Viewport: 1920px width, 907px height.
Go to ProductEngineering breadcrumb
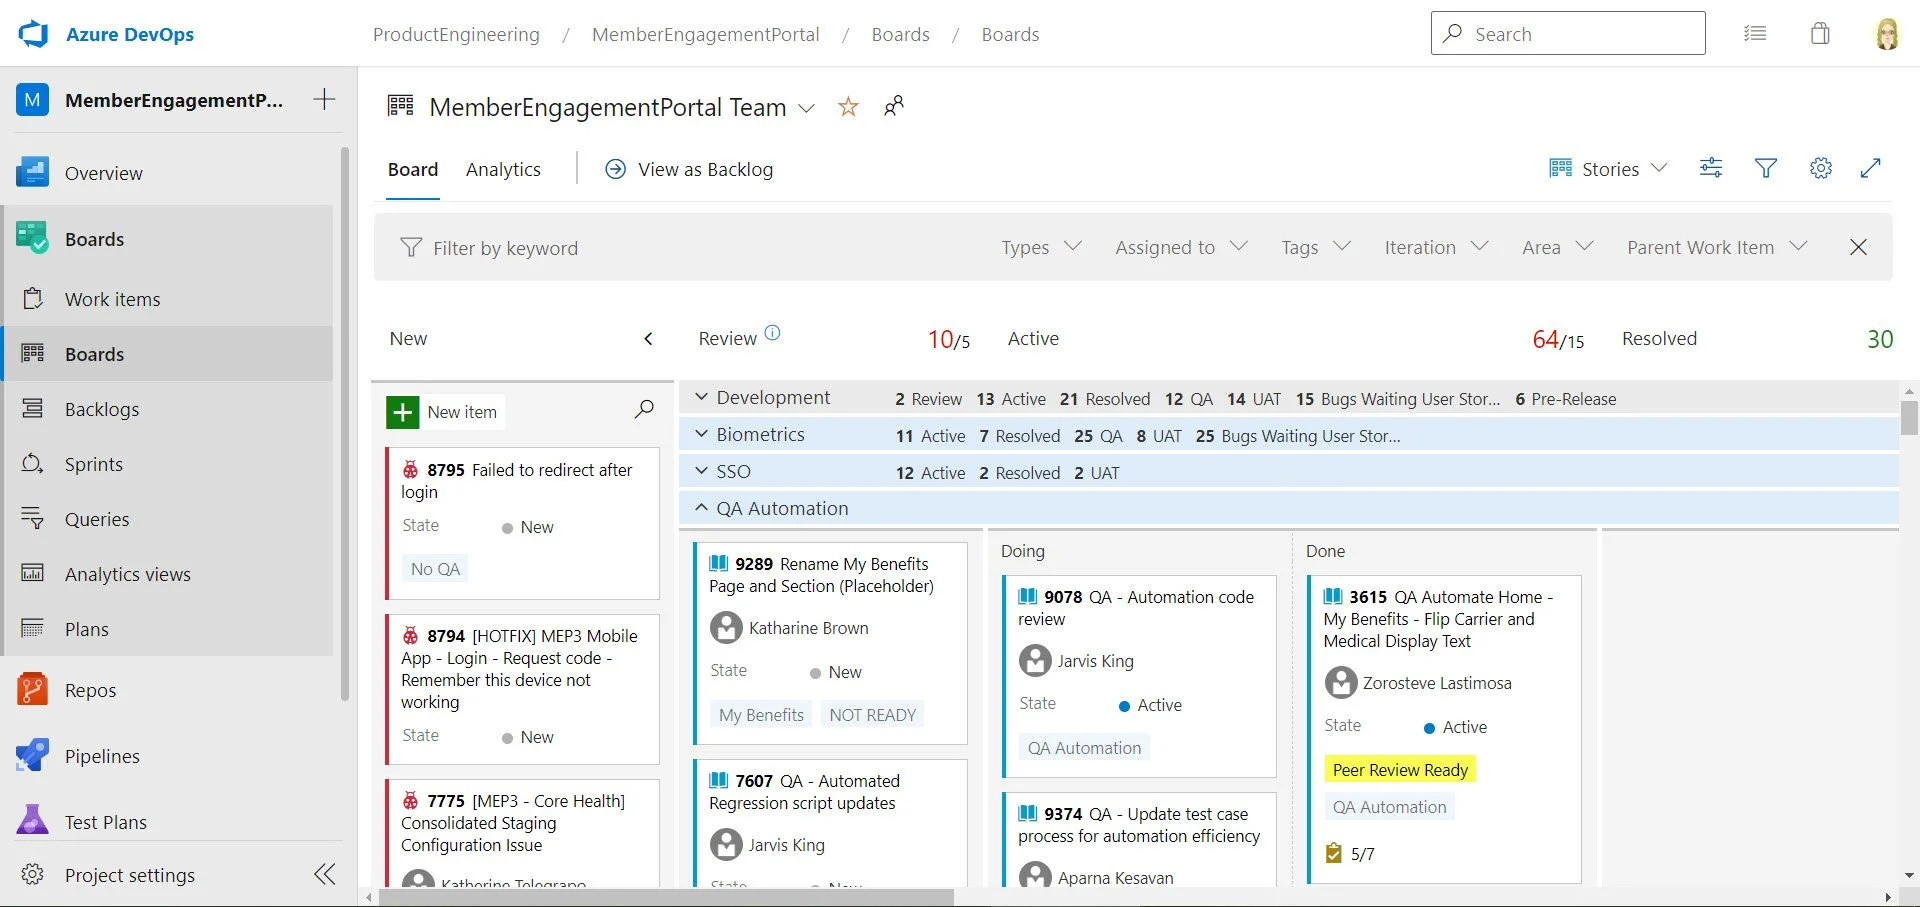coord(456,34)
